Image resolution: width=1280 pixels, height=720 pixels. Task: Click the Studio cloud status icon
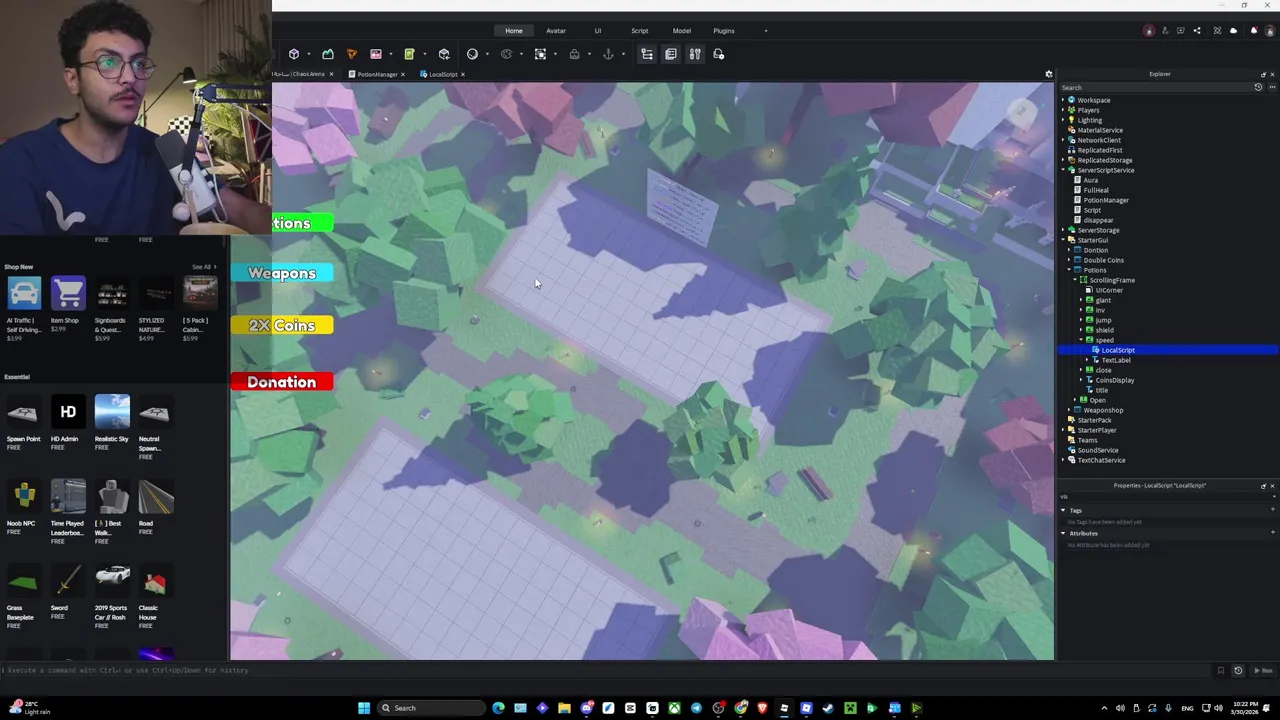(x=1233, y=31)
